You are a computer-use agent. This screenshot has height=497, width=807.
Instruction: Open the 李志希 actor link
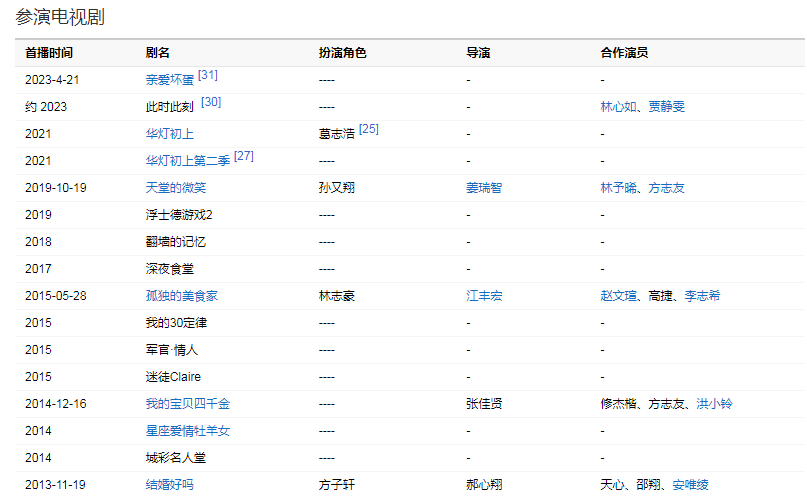[702, 296]
